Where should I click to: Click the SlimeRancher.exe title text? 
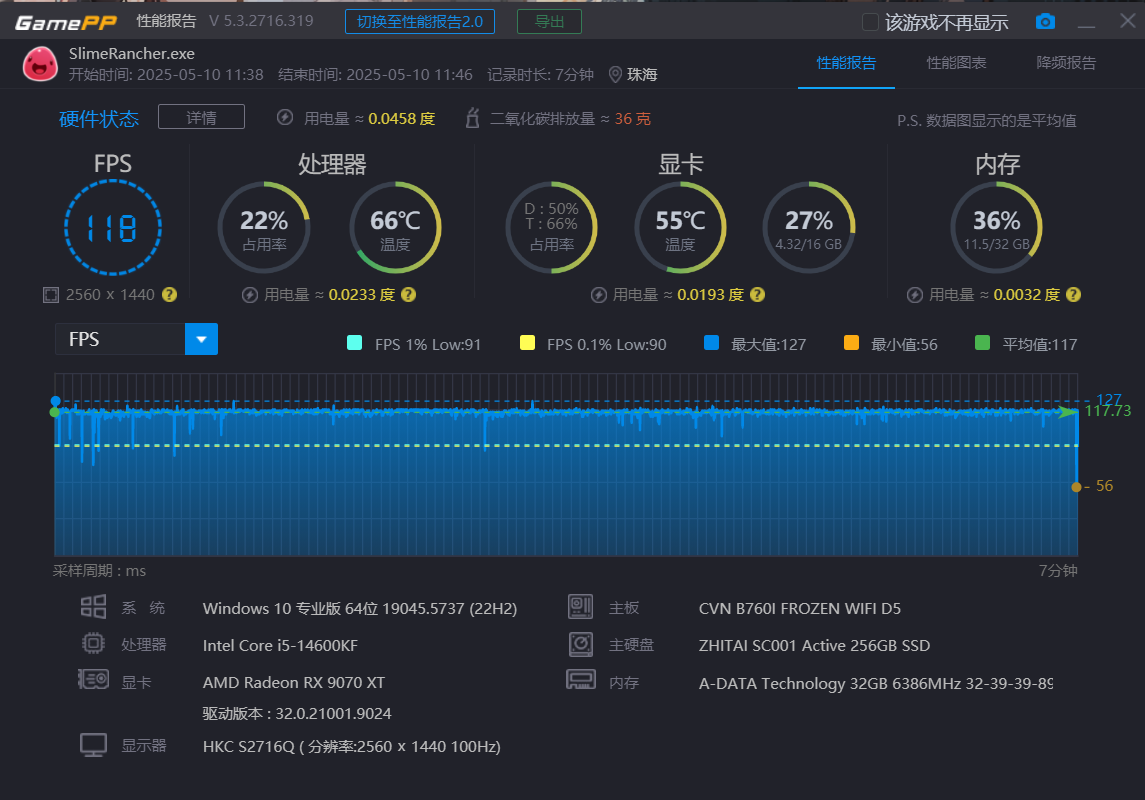[x=131, y=53]
